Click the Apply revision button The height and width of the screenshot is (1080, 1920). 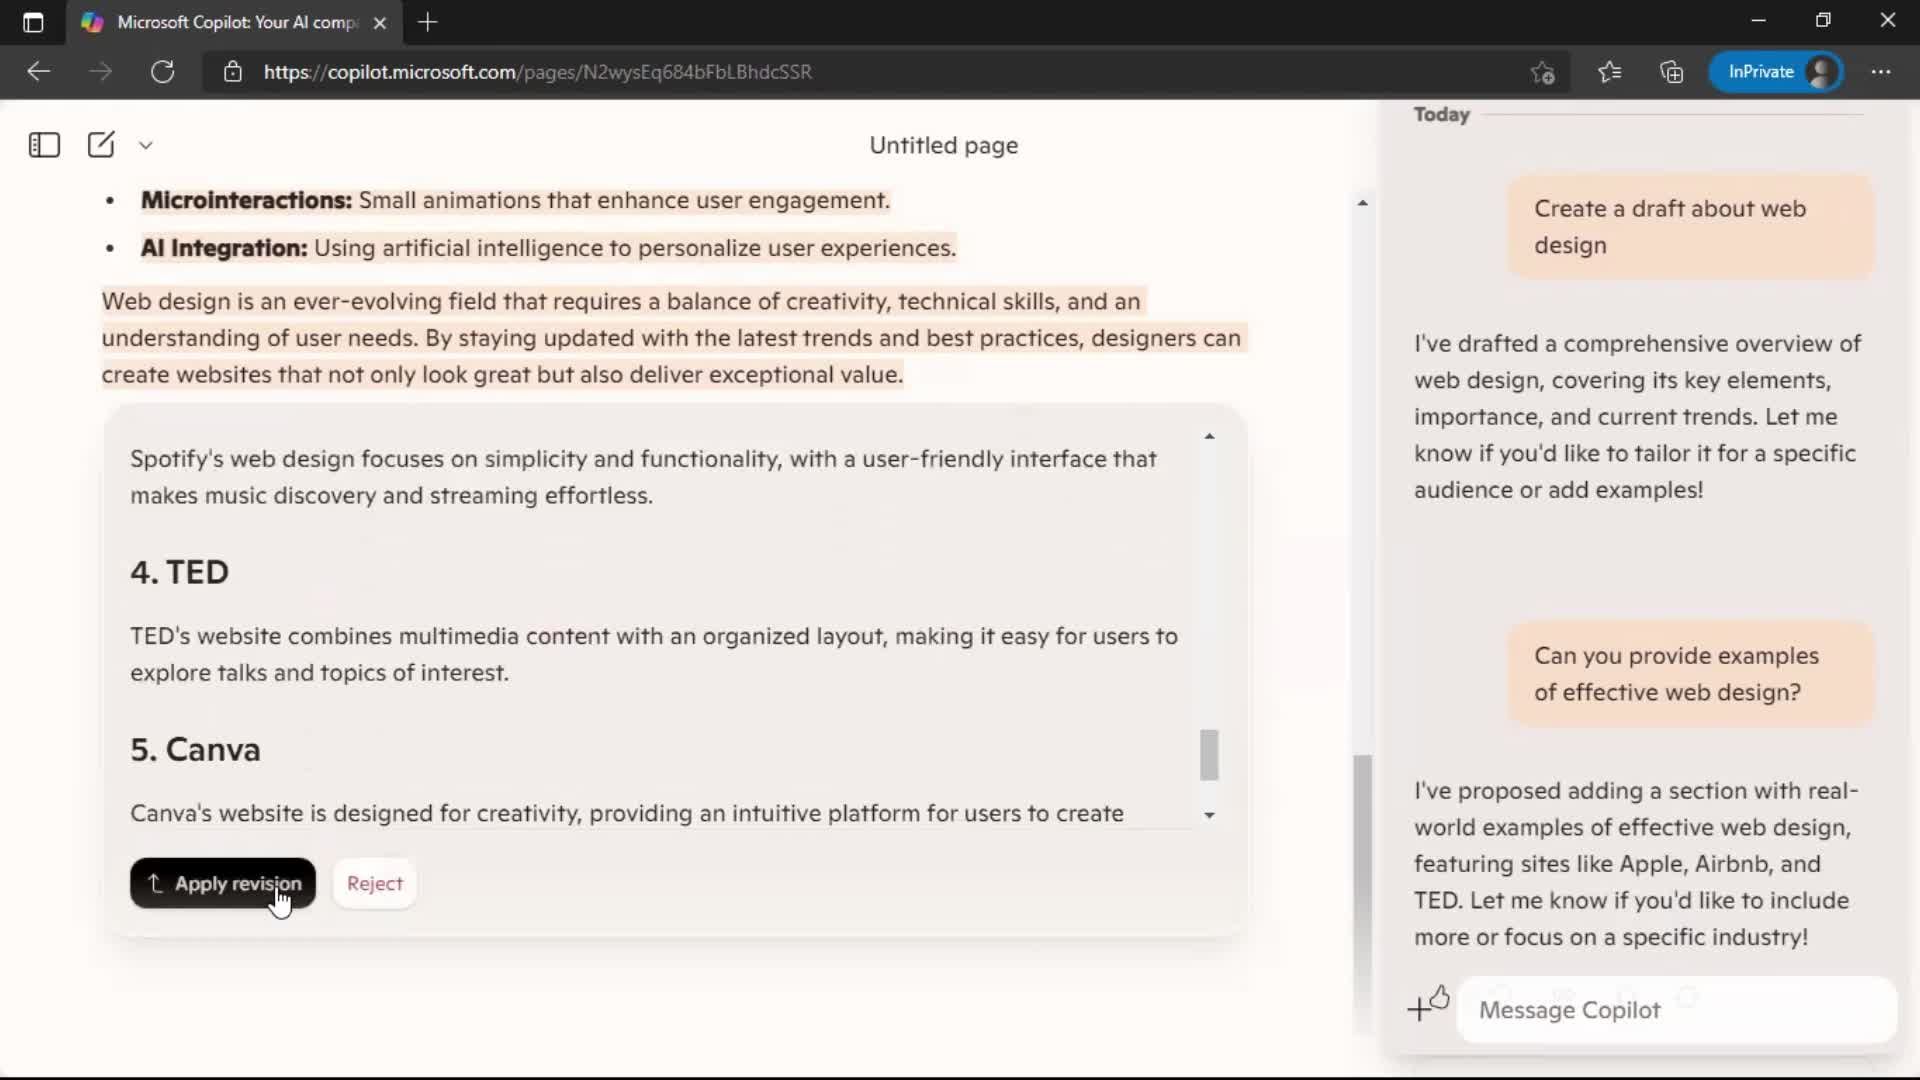[x=223, y=883]
